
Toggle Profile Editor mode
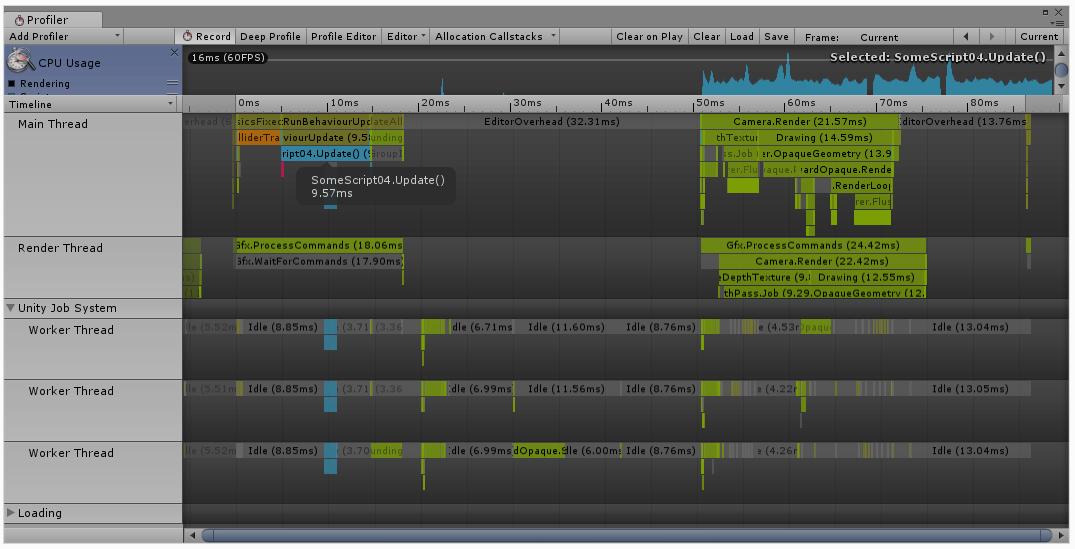343,36
